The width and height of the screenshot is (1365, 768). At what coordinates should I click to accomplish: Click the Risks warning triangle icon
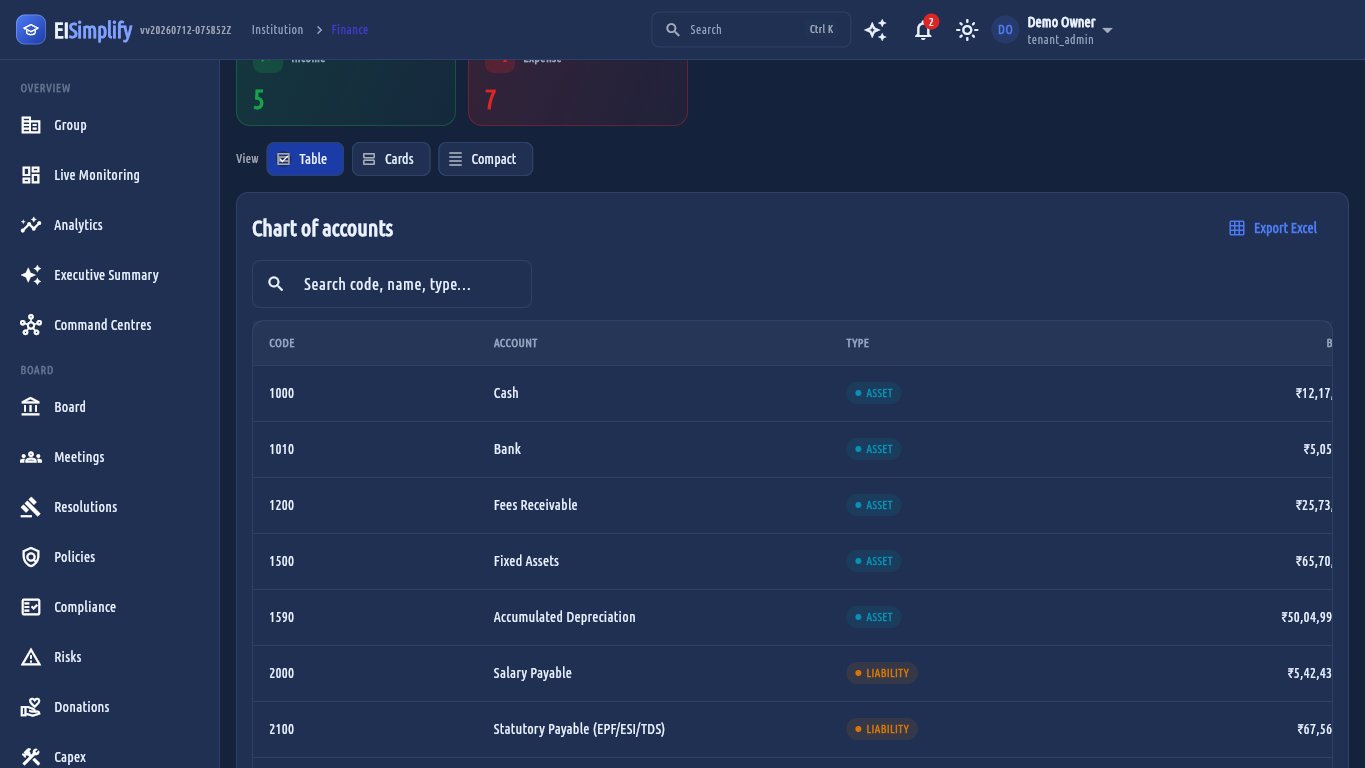click(x=31, y=657)
